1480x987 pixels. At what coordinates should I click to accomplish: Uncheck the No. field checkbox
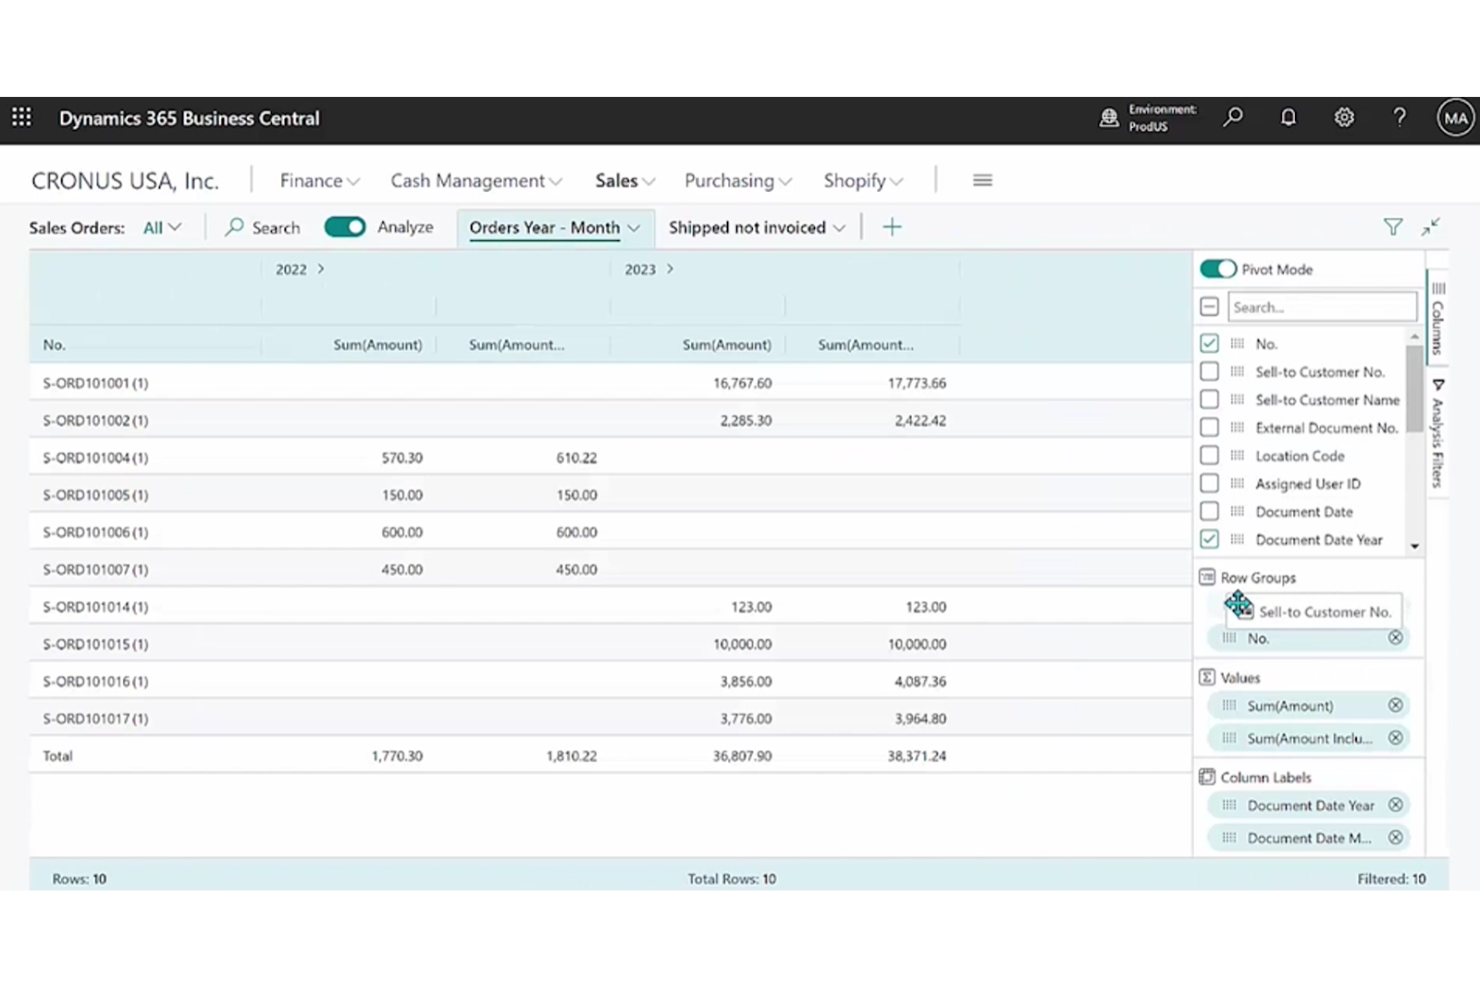[x=1209, y=343]
